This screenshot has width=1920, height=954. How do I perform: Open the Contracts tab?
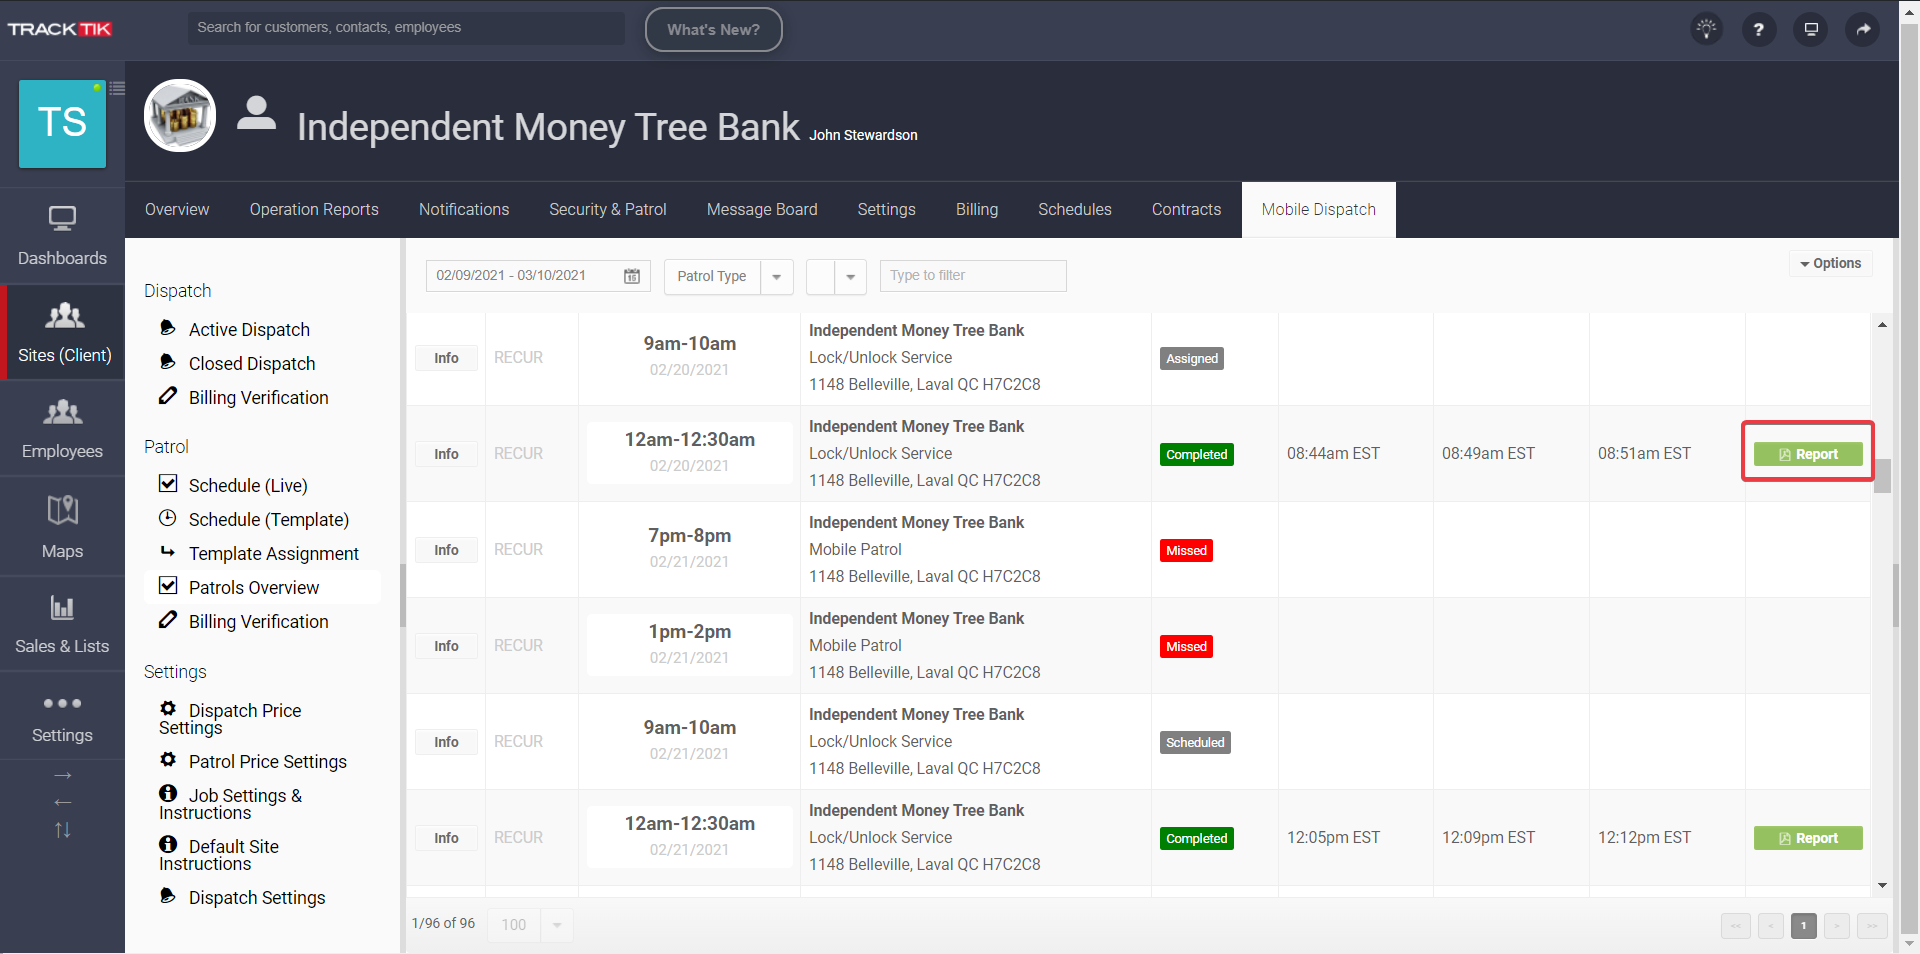coord(1186,209)
